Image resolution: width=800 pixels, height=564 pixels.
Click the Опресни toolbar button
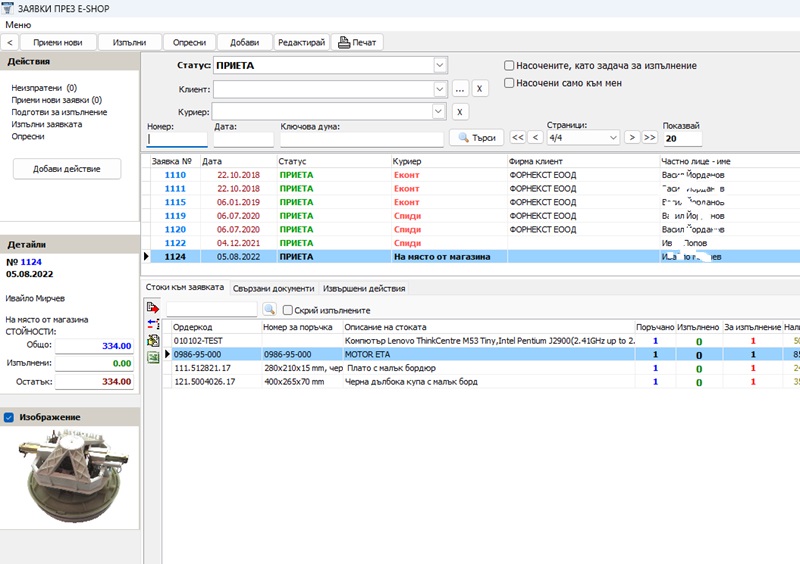click(x=189, y=42)
